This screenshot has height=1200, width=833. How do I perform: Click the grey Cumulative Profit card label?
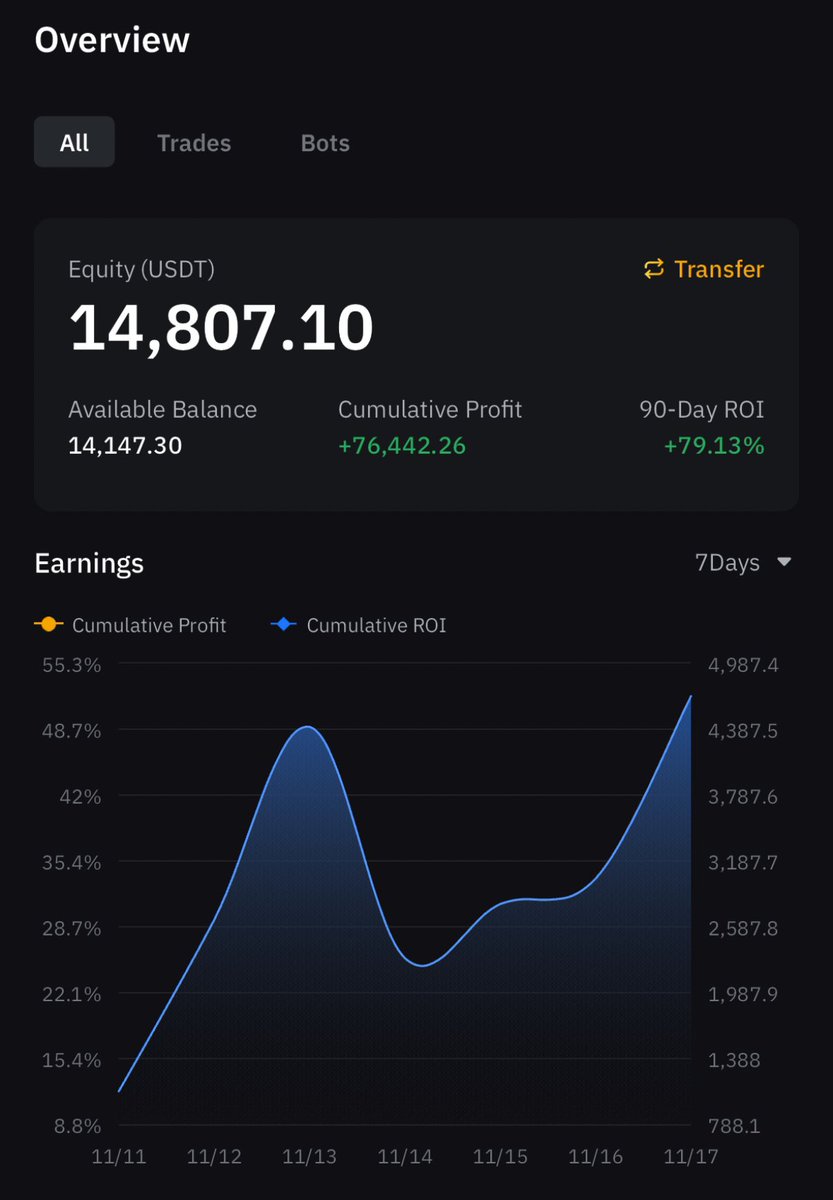(430, 410)
